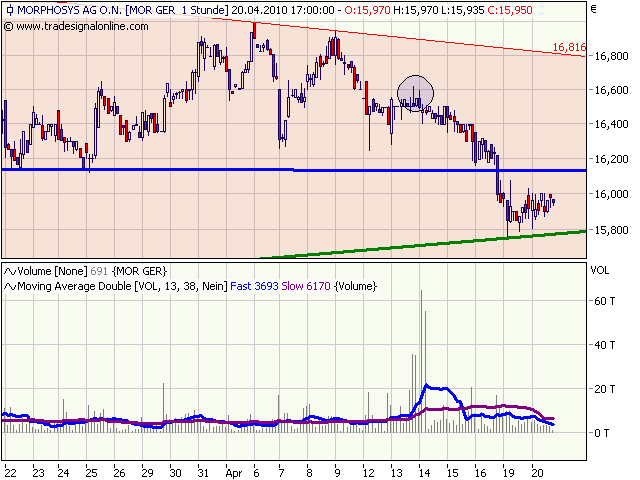The height and width of the screenshot is (480, 640).
Task: Open www.tradesignalonline.com copyright link
Action: pos(76,27)
